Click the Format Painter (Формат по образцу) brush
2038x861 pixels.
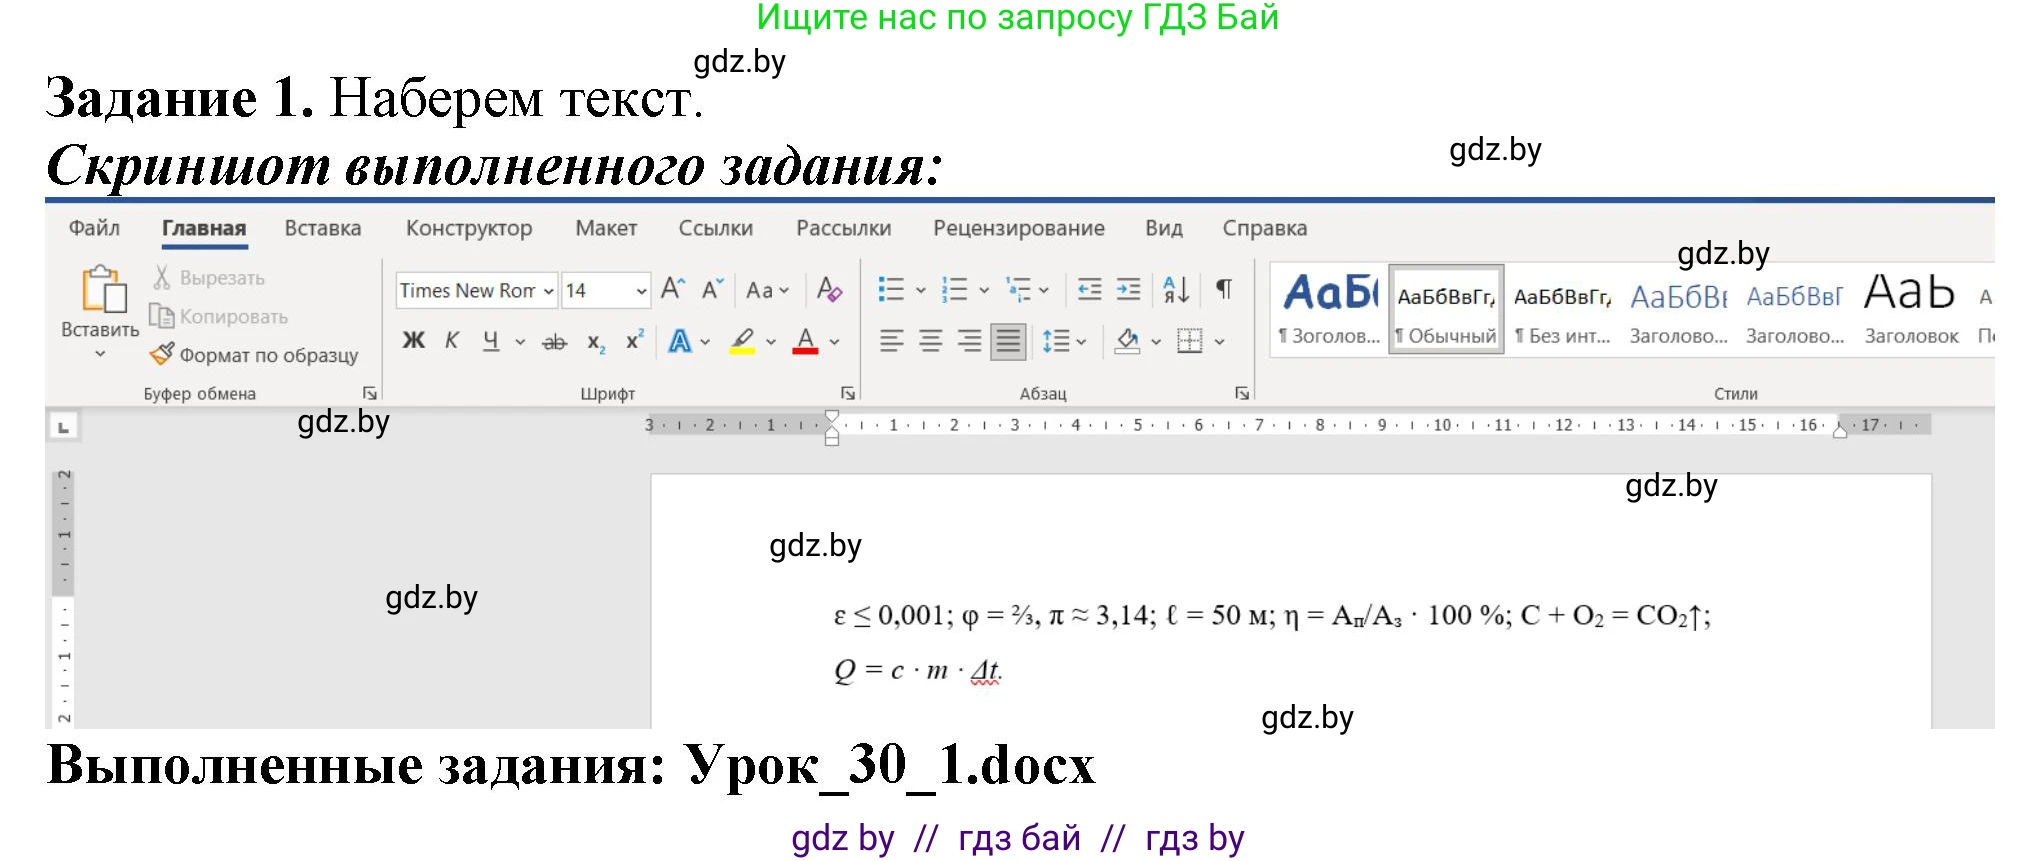162,354
